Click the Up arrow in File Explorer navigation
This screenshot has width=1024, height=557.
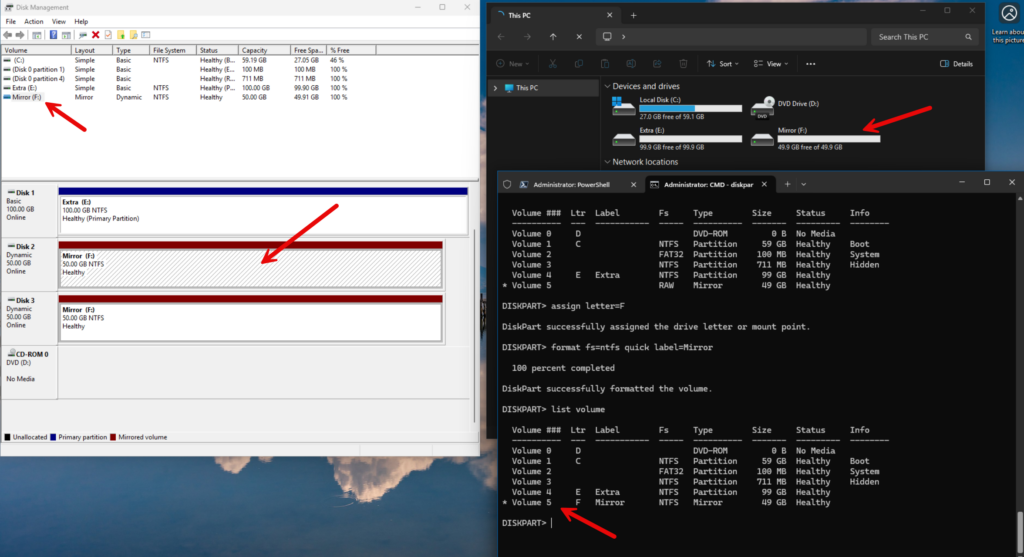click(x=553, y=37)
